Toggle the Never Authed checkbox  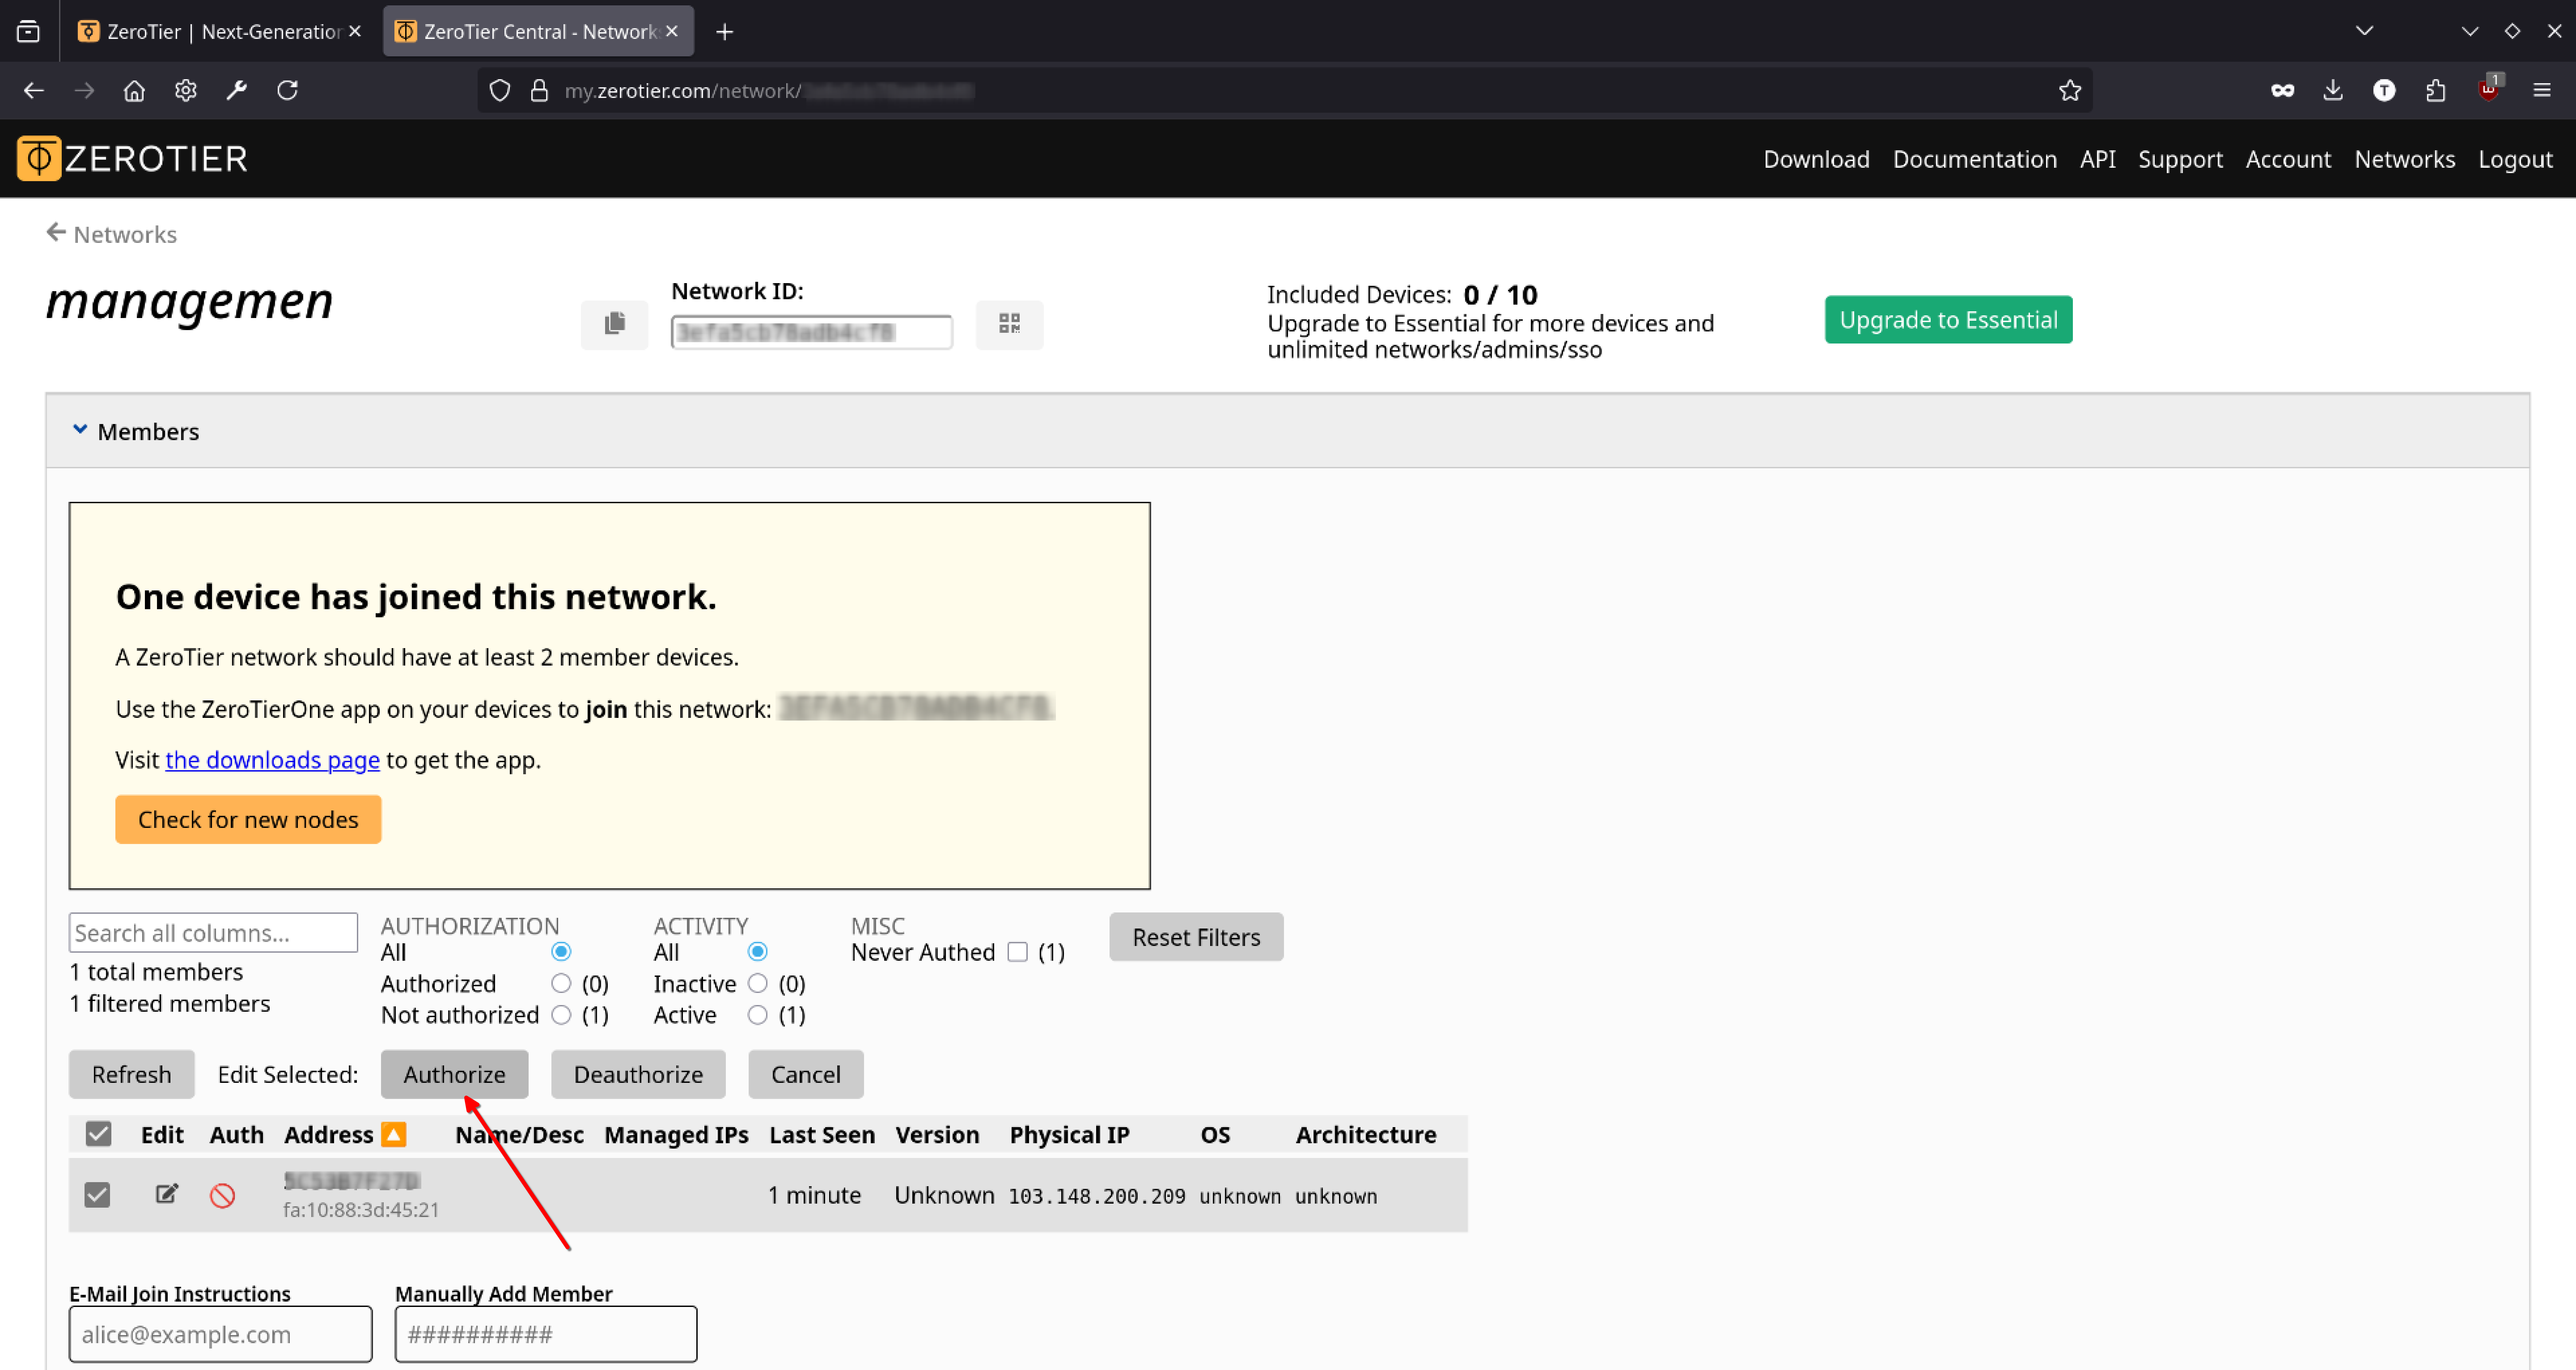[1017, 952]
